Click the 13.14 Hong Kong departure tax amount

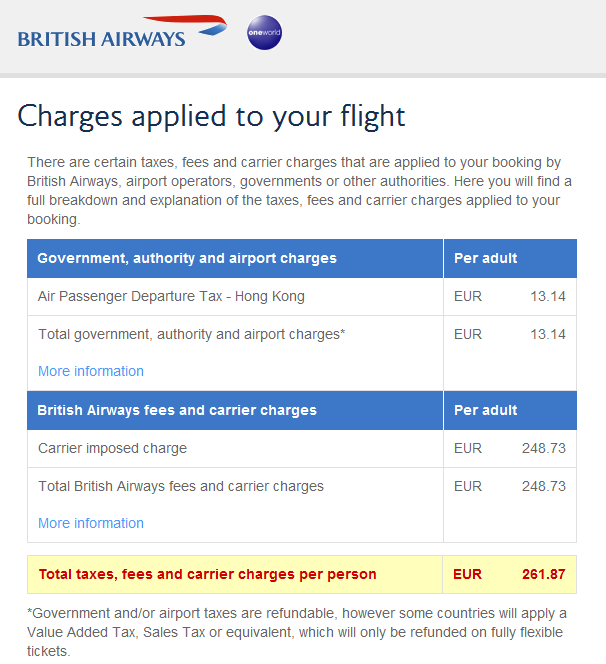pyautogui.click(x=548, y=296)
